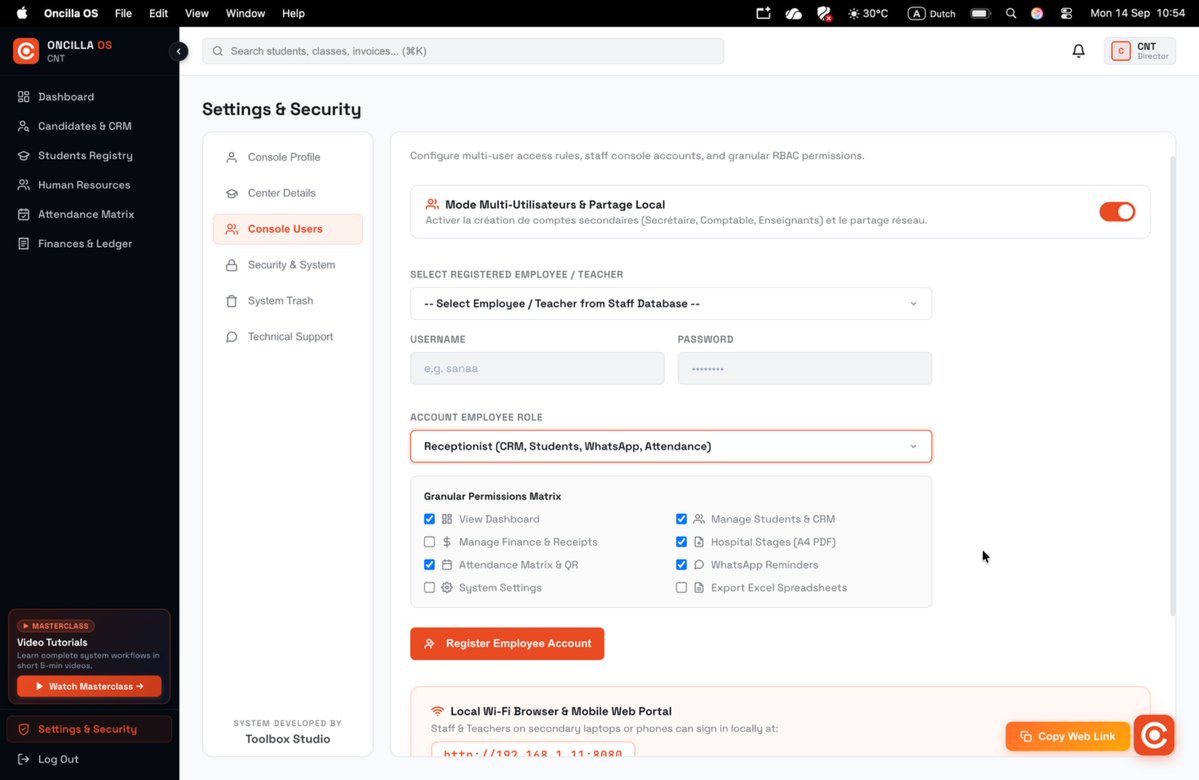Click the Copy Web Link button

[1067, 736]
